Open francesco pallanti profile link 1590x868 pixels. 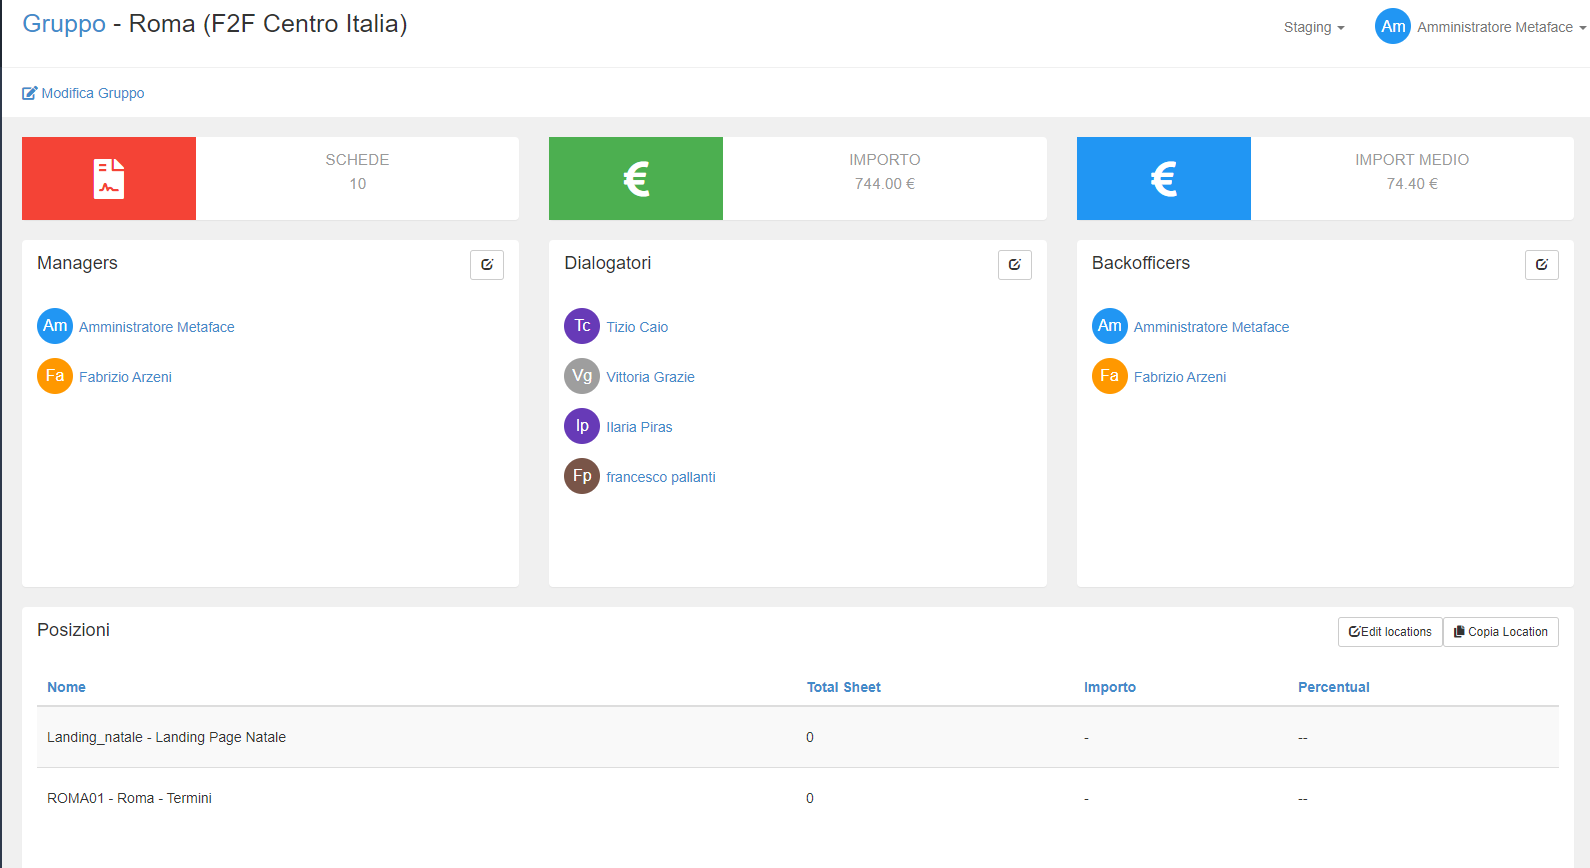tap(660, 477)
